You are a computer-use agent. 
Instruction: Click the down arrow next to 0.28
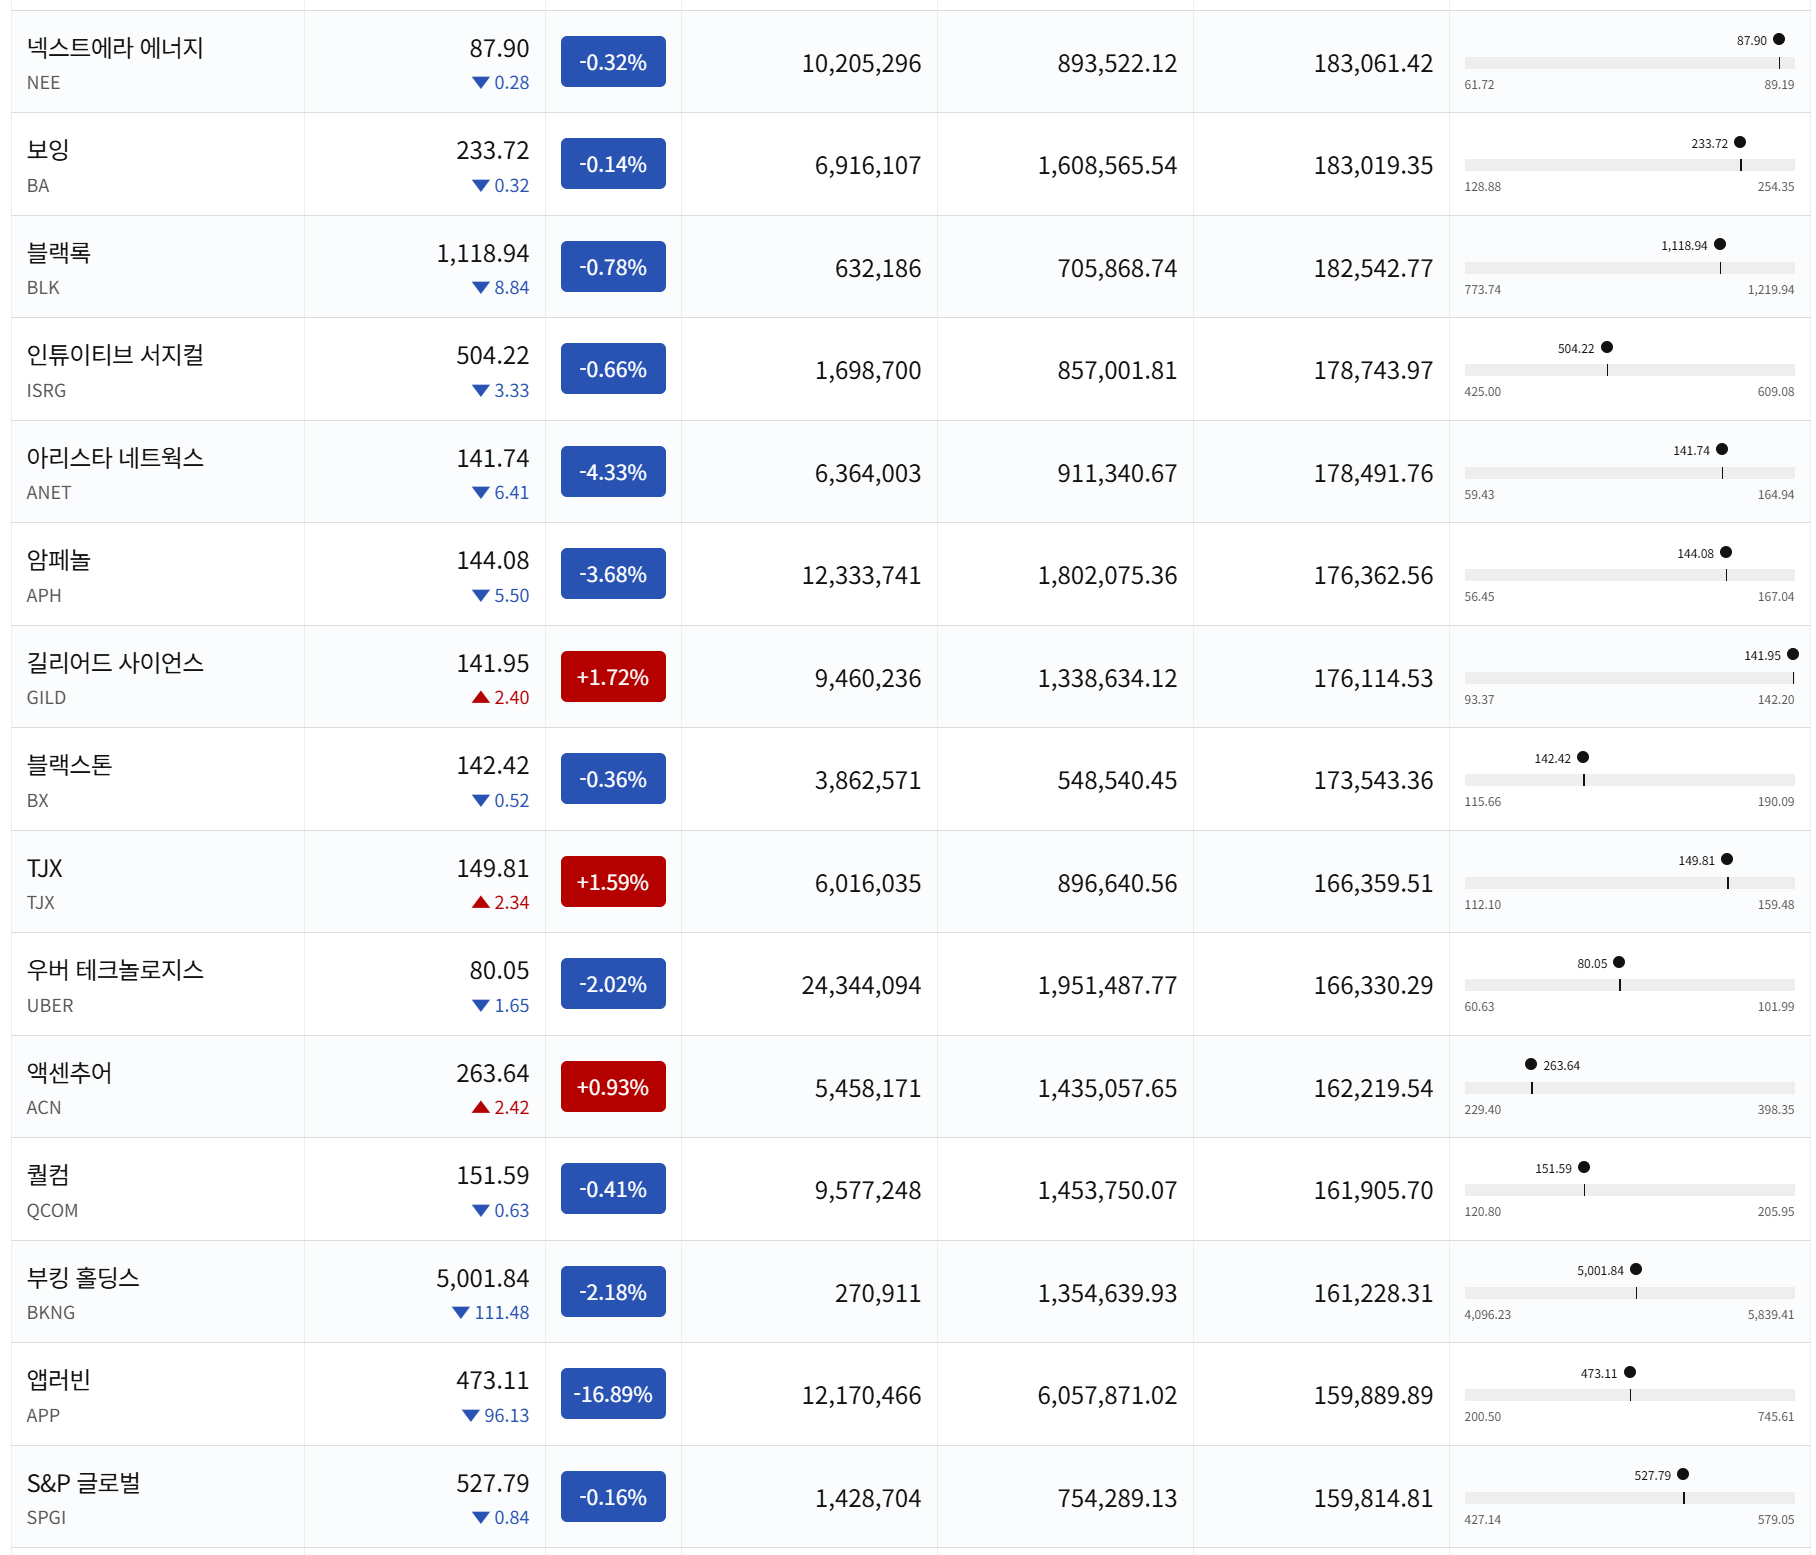click(481, 83)
